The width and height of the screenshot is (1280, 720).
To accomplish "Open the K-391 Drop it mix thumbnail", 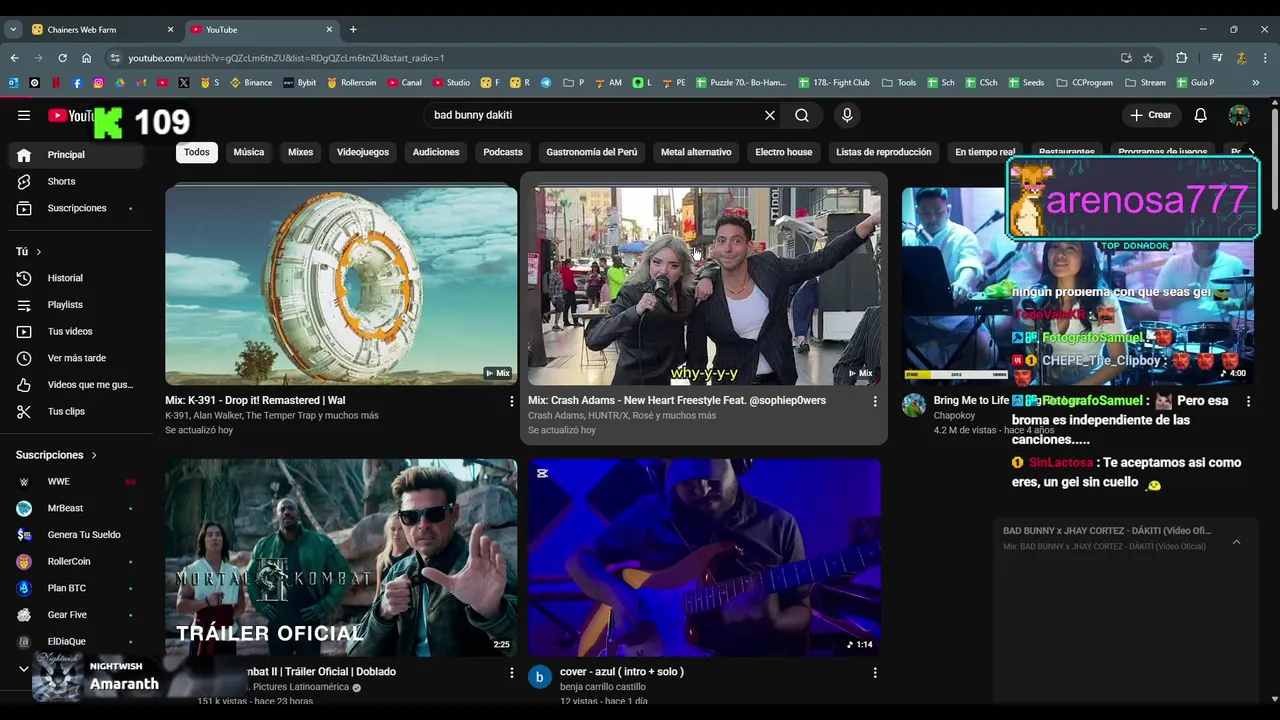I will 341,286.
